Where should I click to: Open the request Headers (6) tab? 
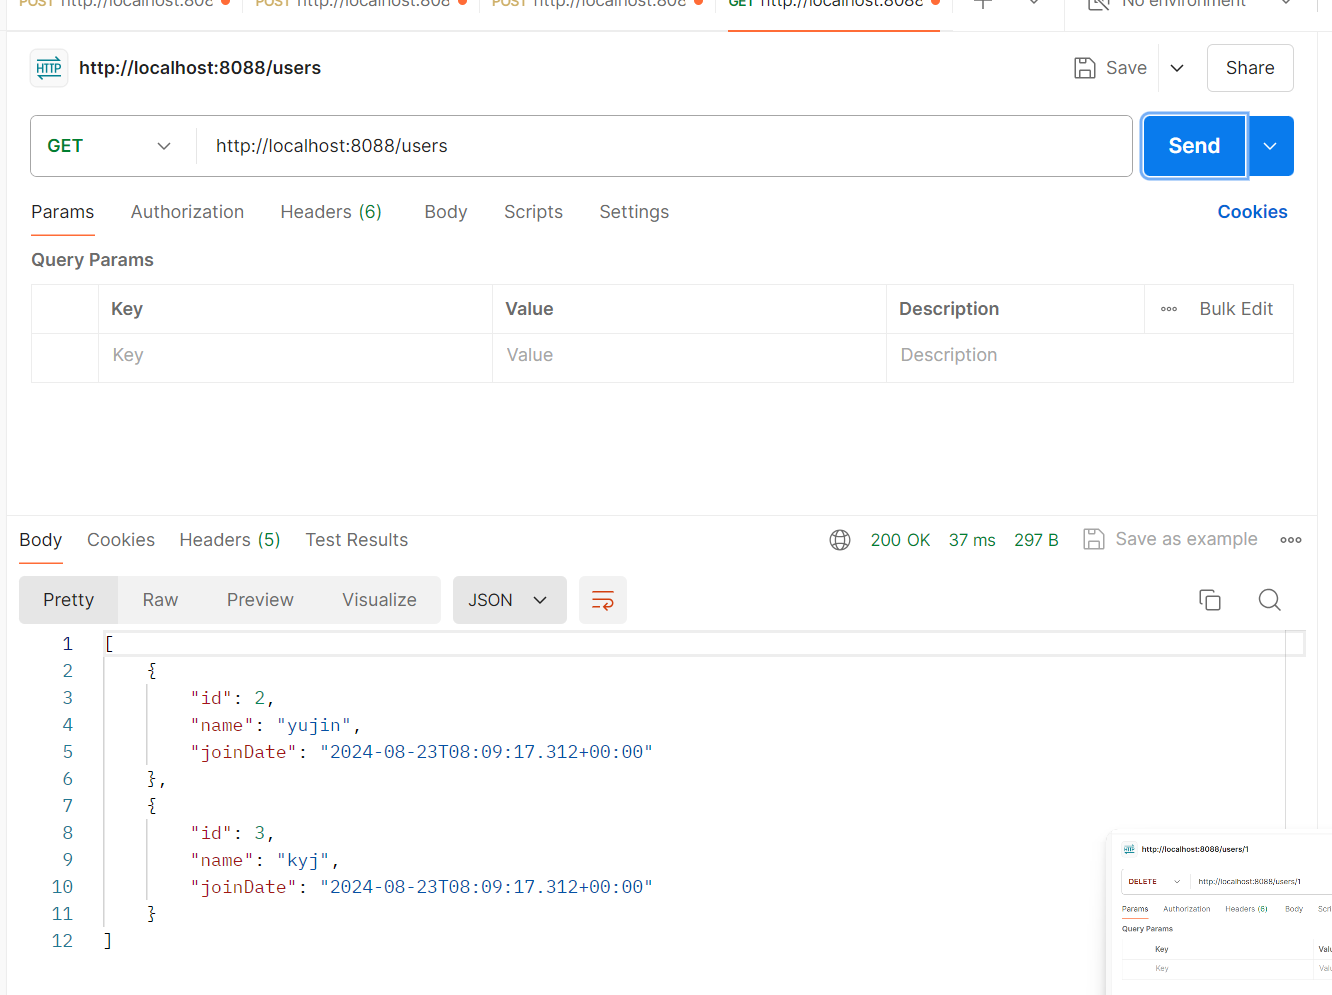pos(331,212)
